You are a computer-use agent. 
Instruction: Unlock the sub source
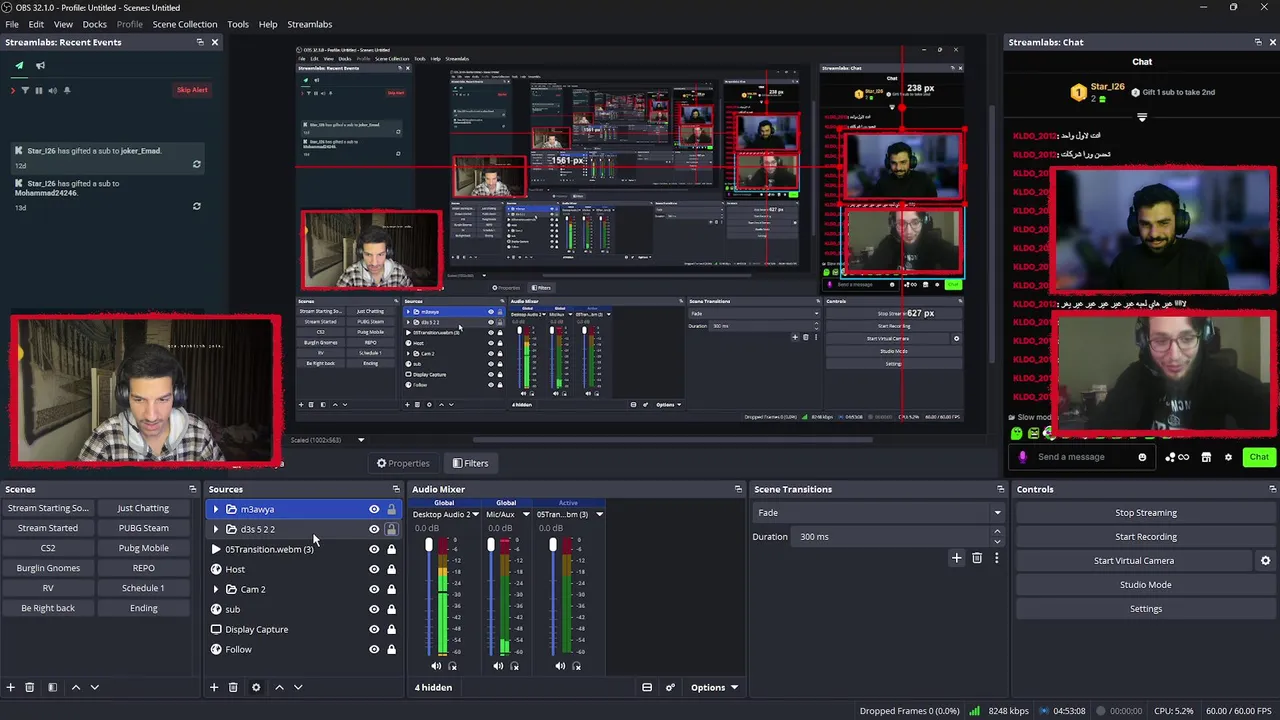tap(391, 609)
